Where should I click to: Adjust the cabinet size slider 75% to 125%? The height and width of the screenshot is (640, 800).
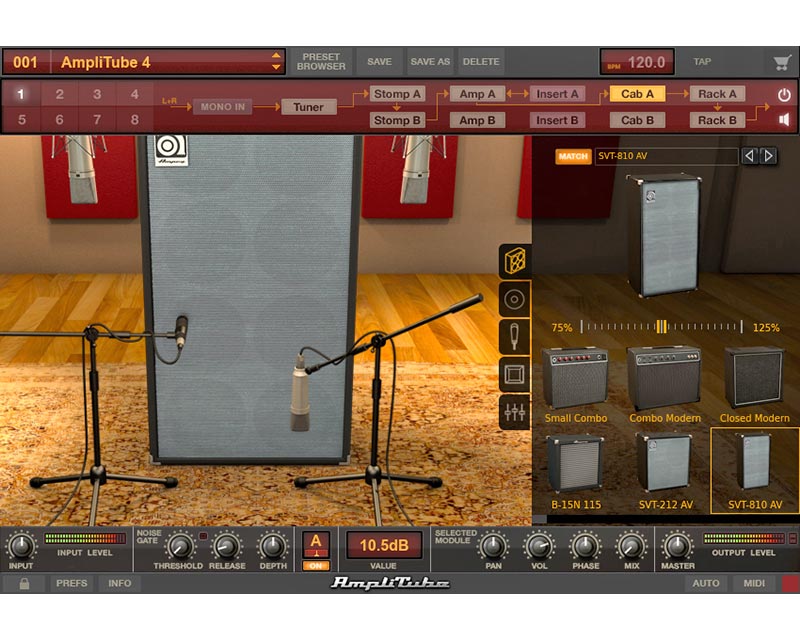(x=661, y=327)
